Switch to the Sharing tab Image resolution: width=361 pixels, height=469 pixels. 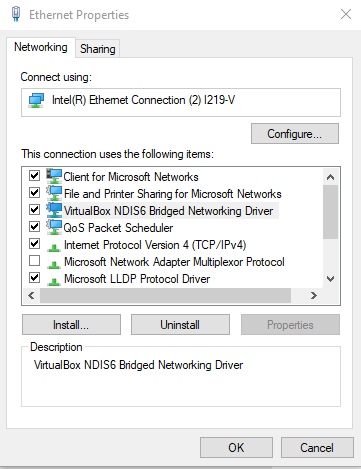point(98,49)
